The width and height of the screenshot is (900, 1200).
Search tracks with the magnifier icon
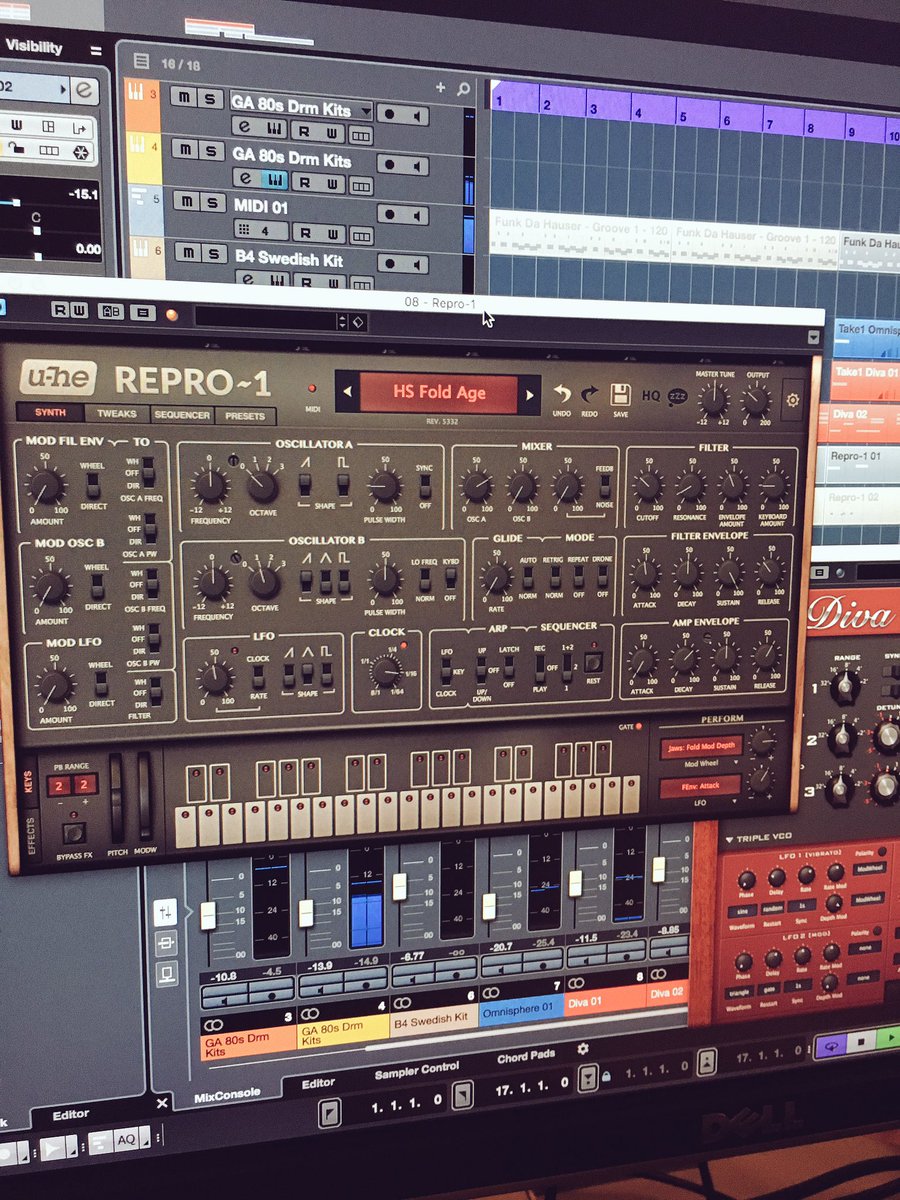[463, 89]
